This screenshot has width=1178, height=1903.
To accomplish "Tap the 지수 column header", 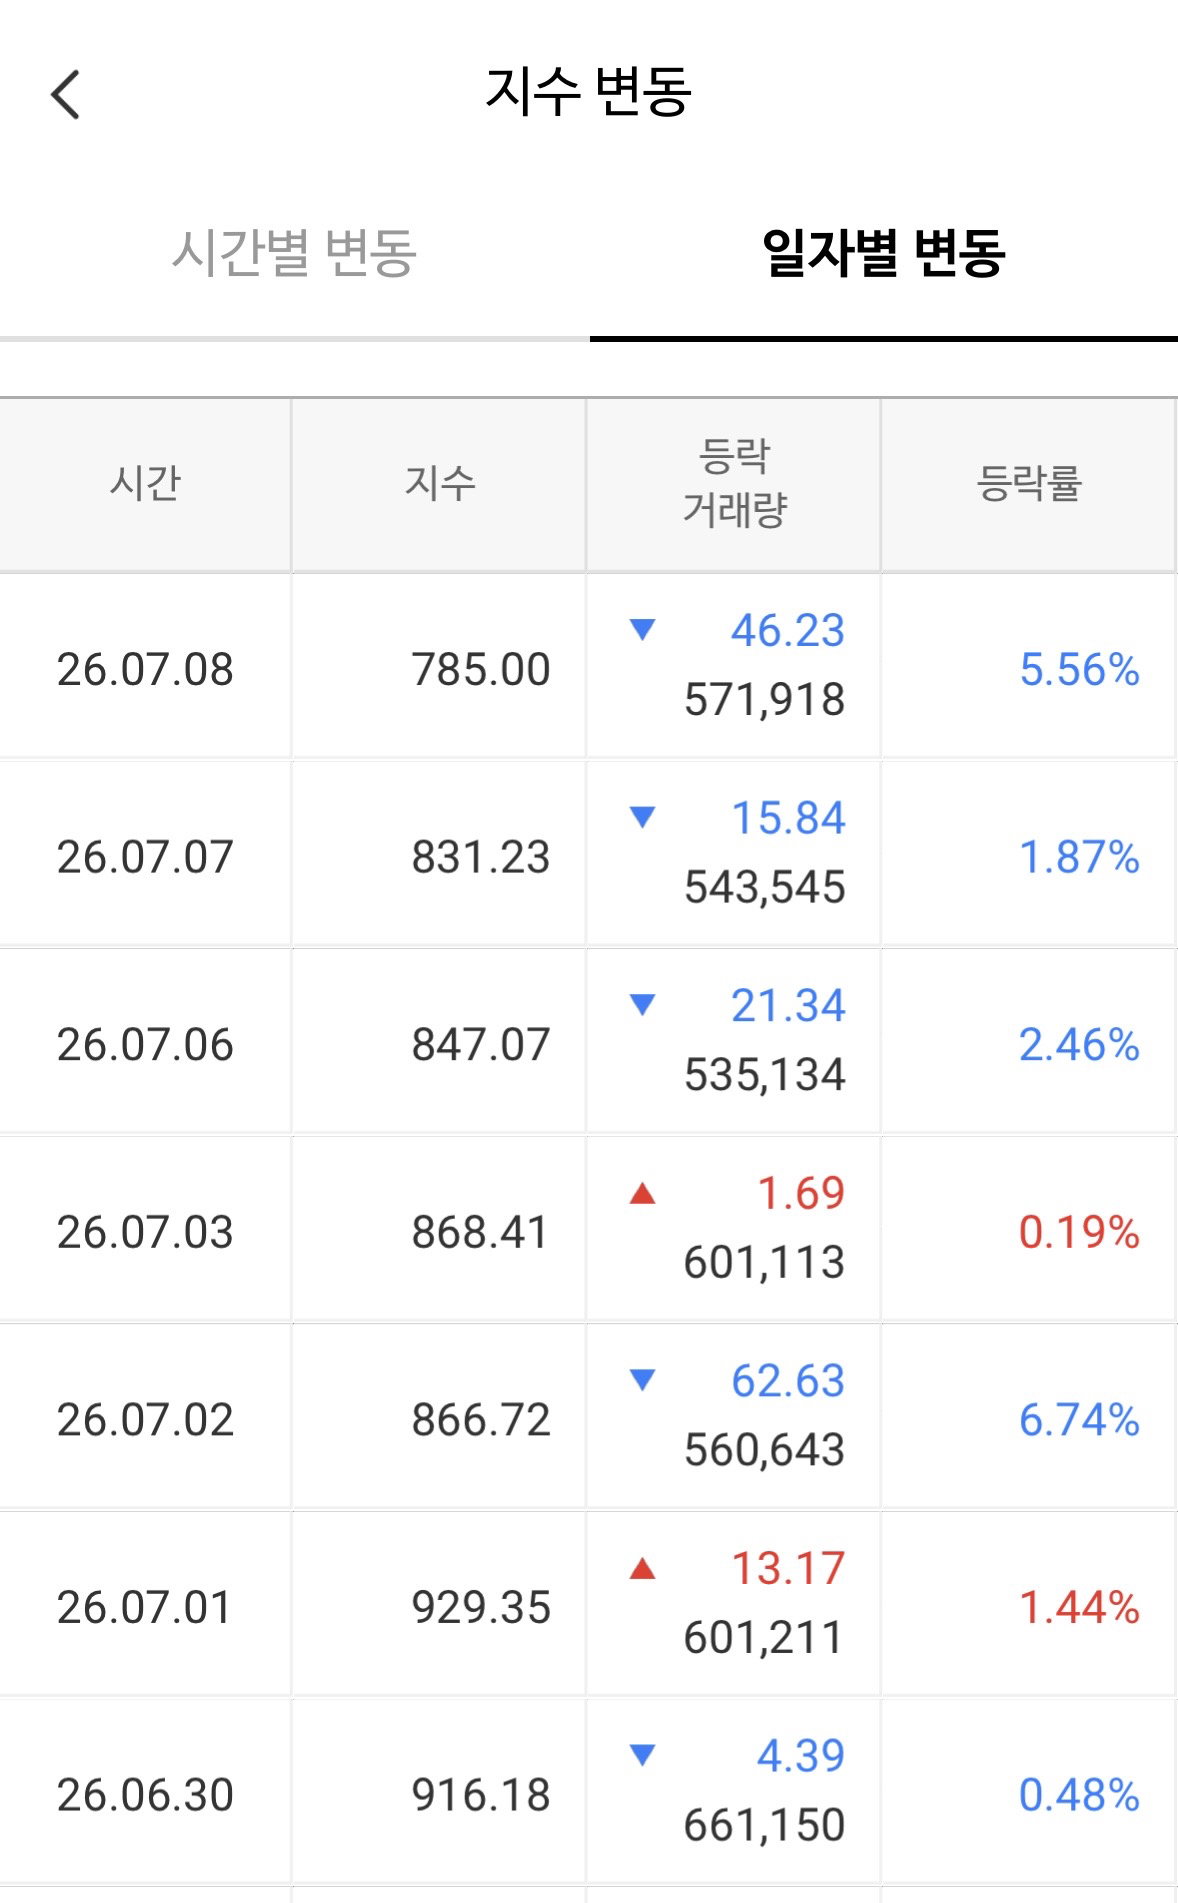I will [x=439, y=484].
